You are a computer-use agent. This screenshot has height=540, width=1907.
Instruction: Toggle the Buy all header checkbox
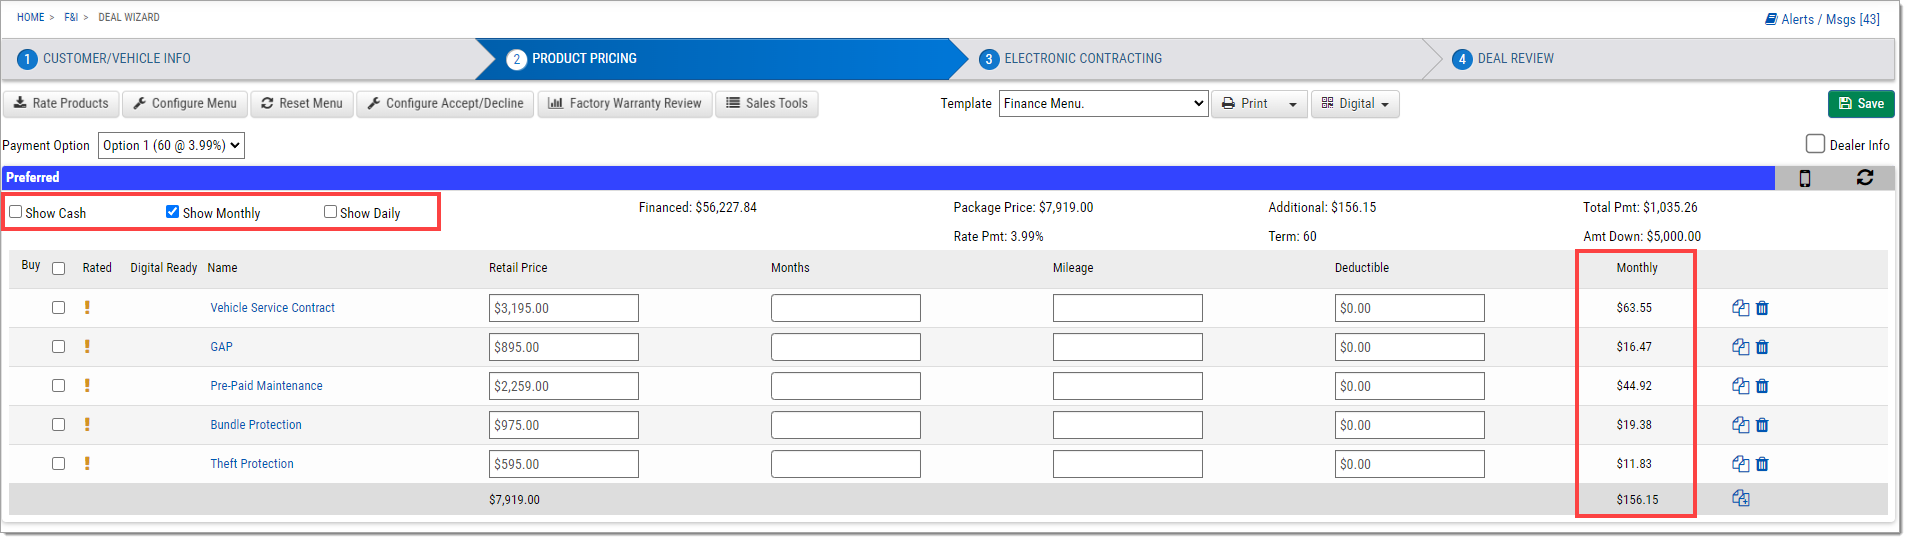[x=58, y=268]
